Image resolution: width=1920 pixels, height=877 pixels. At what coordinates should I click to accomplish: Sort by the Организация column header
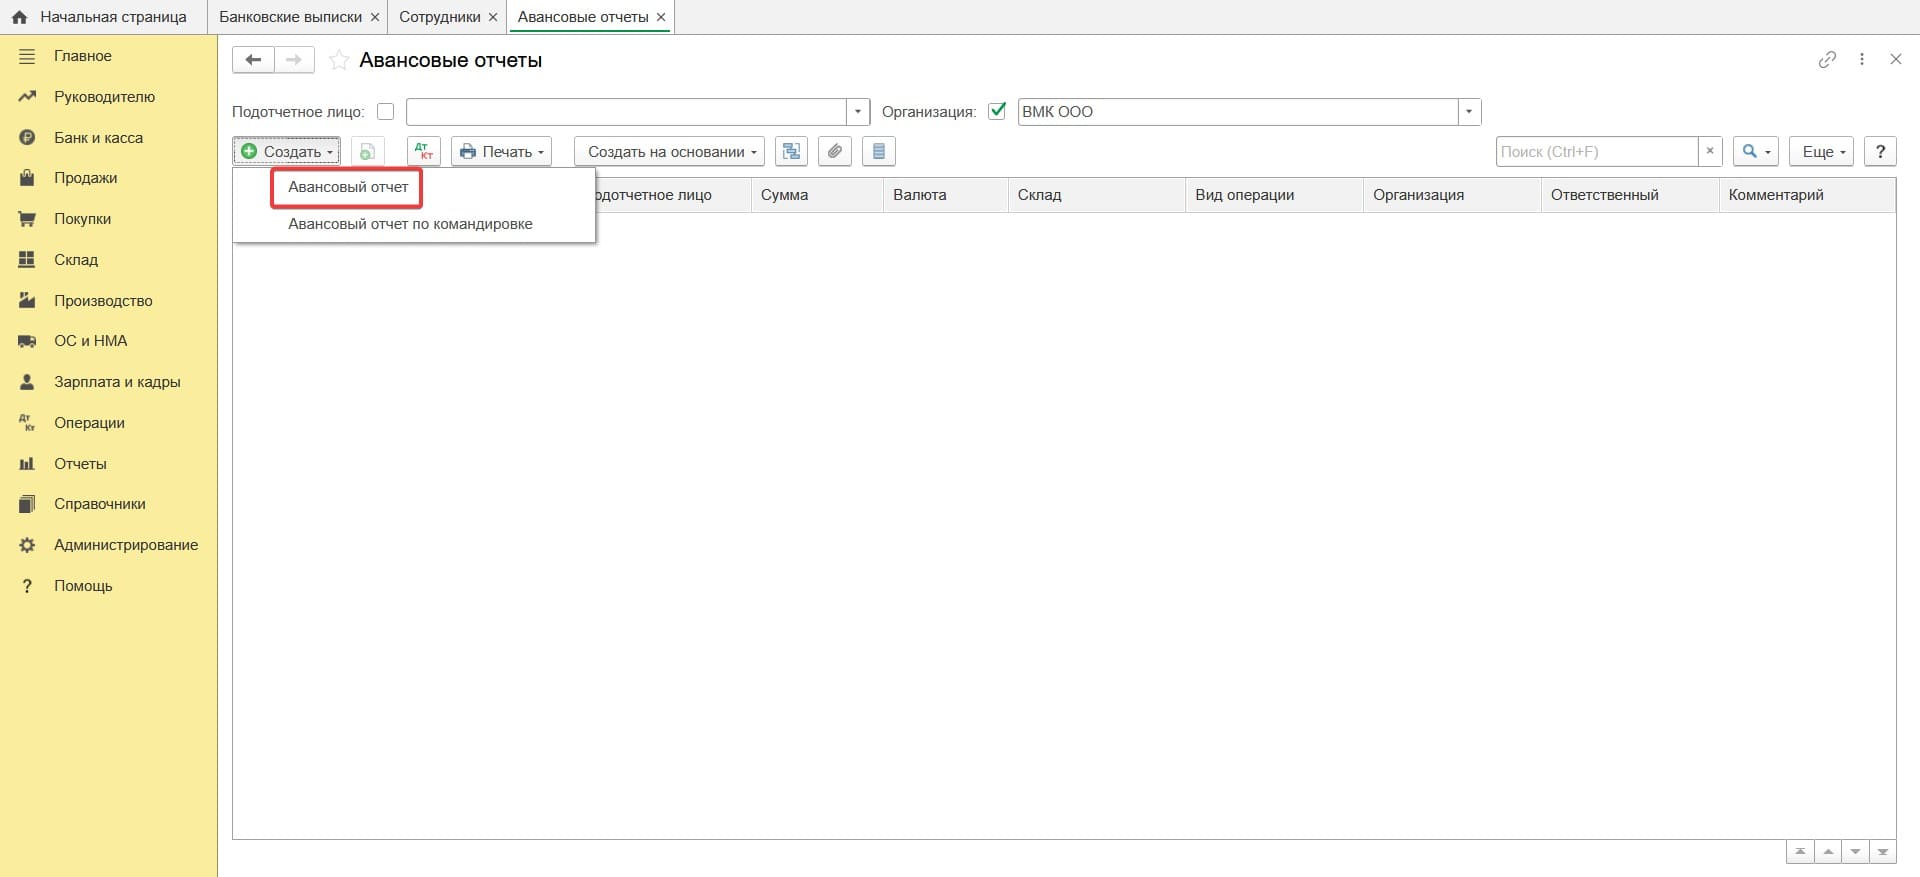point(1453,195)
